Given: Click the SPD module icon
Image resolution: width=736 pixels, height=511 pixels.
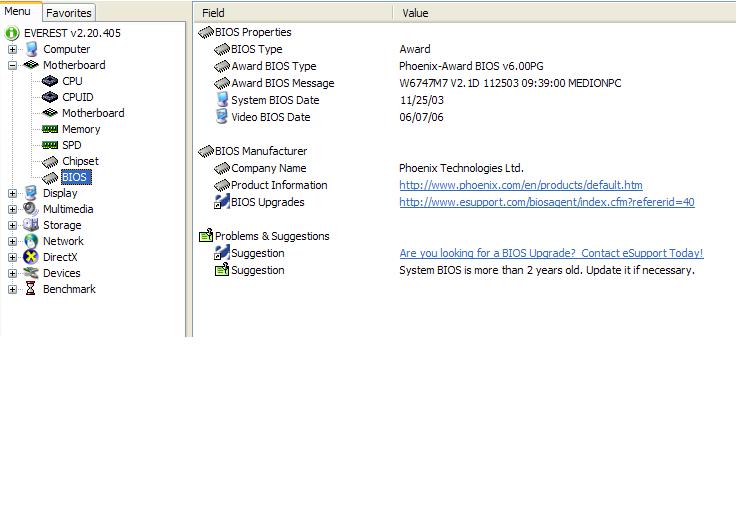Looking at the screenshot, I should (x=50, y=145).
